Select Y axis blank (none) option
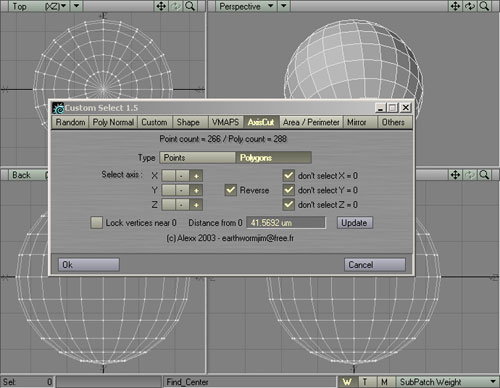The width and height of the screenshot is (500, 388). click(168, 190)
